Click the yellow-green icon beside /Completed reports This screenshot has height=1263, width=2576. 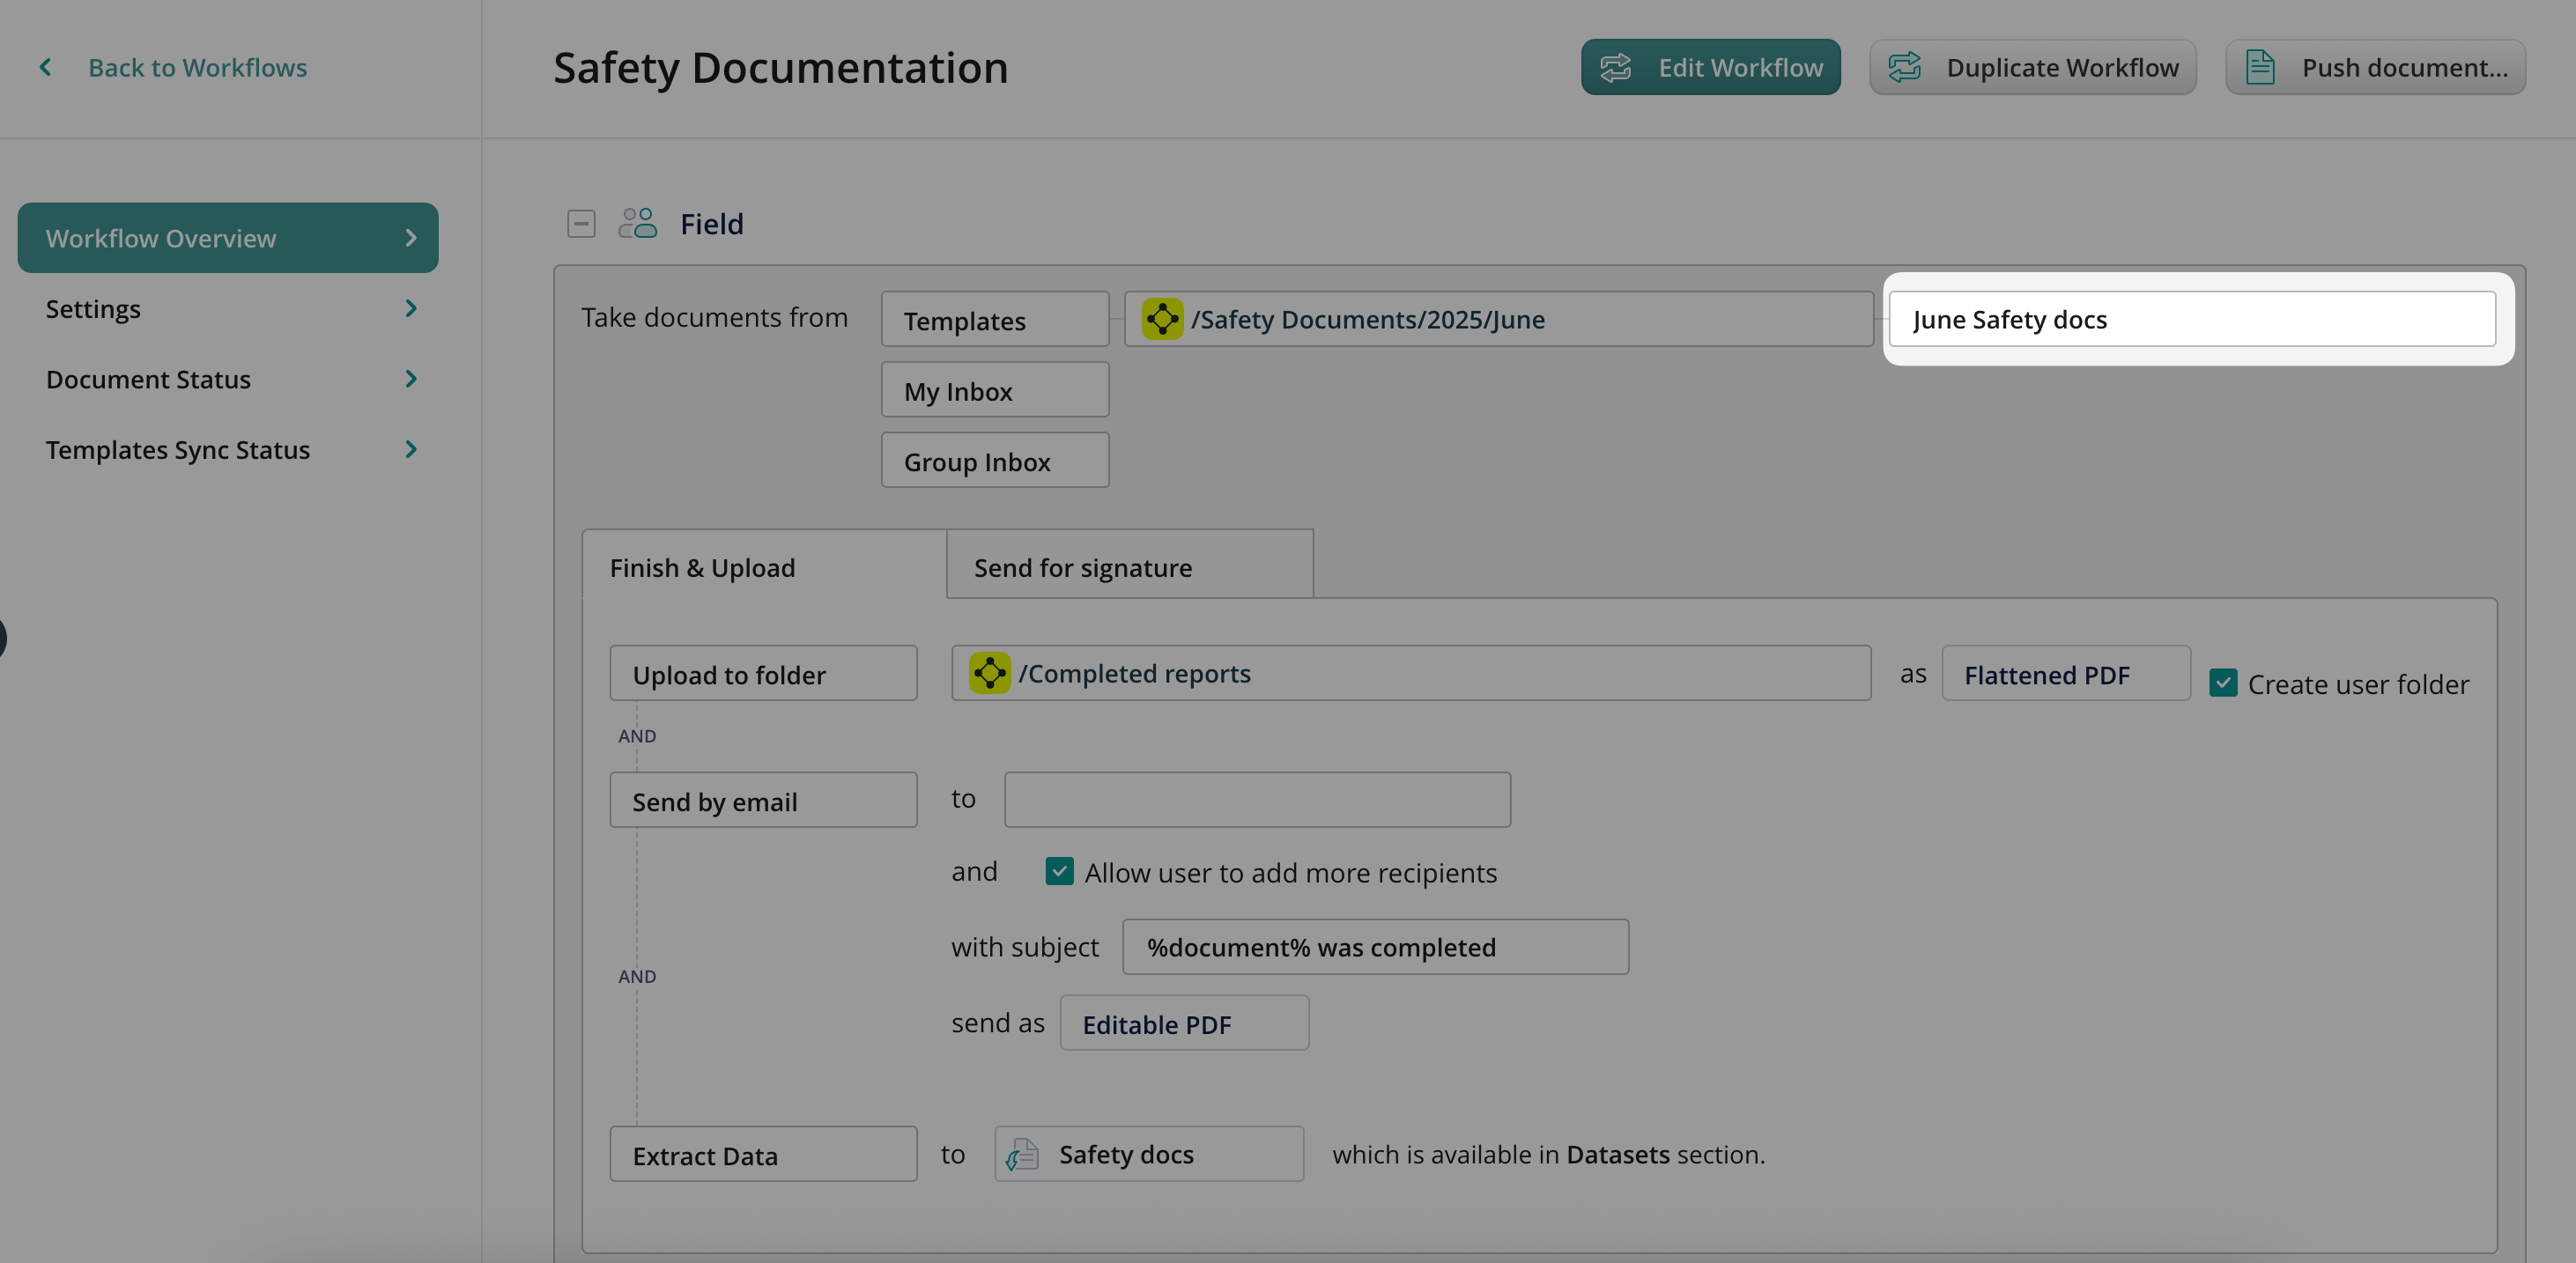989,673
